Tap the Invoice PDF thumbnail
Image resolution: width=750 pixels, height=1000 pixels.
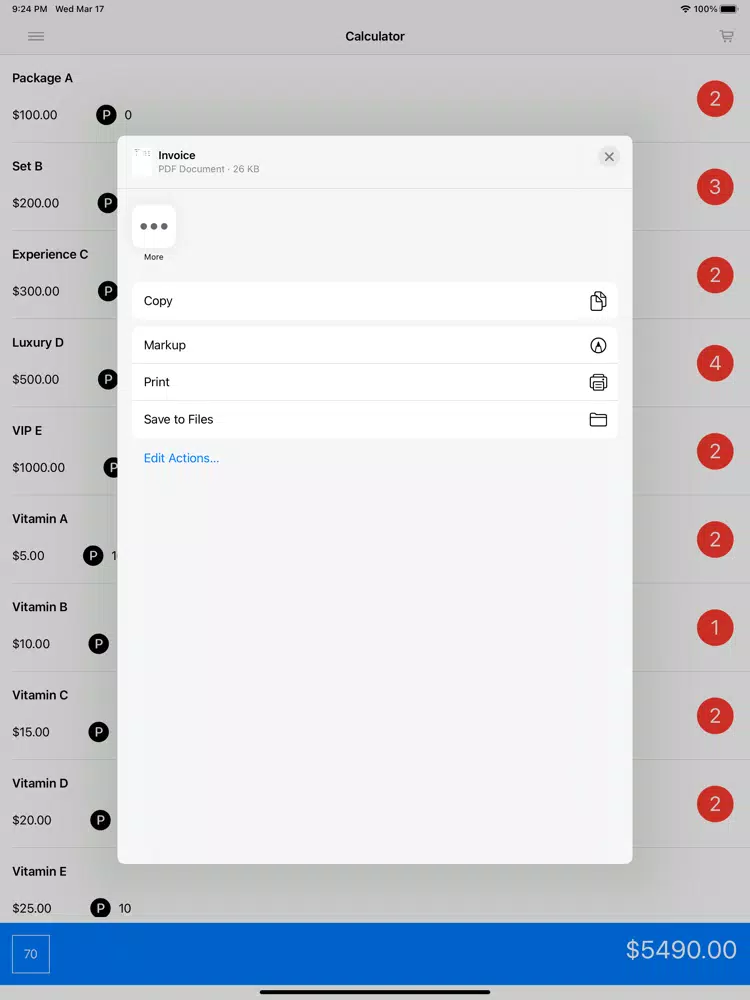[x=142, y=161]
